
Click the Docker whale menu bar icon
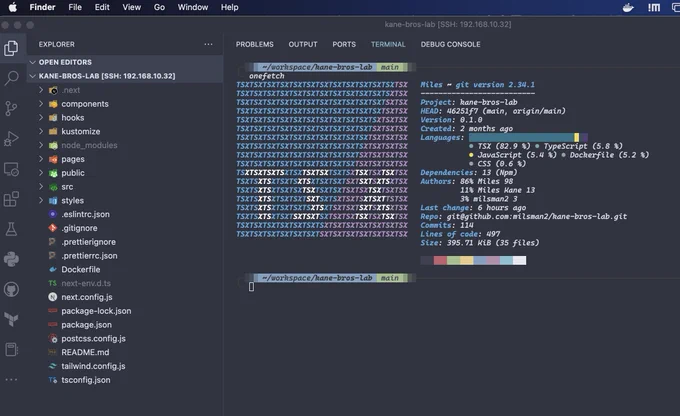point(628,7)
